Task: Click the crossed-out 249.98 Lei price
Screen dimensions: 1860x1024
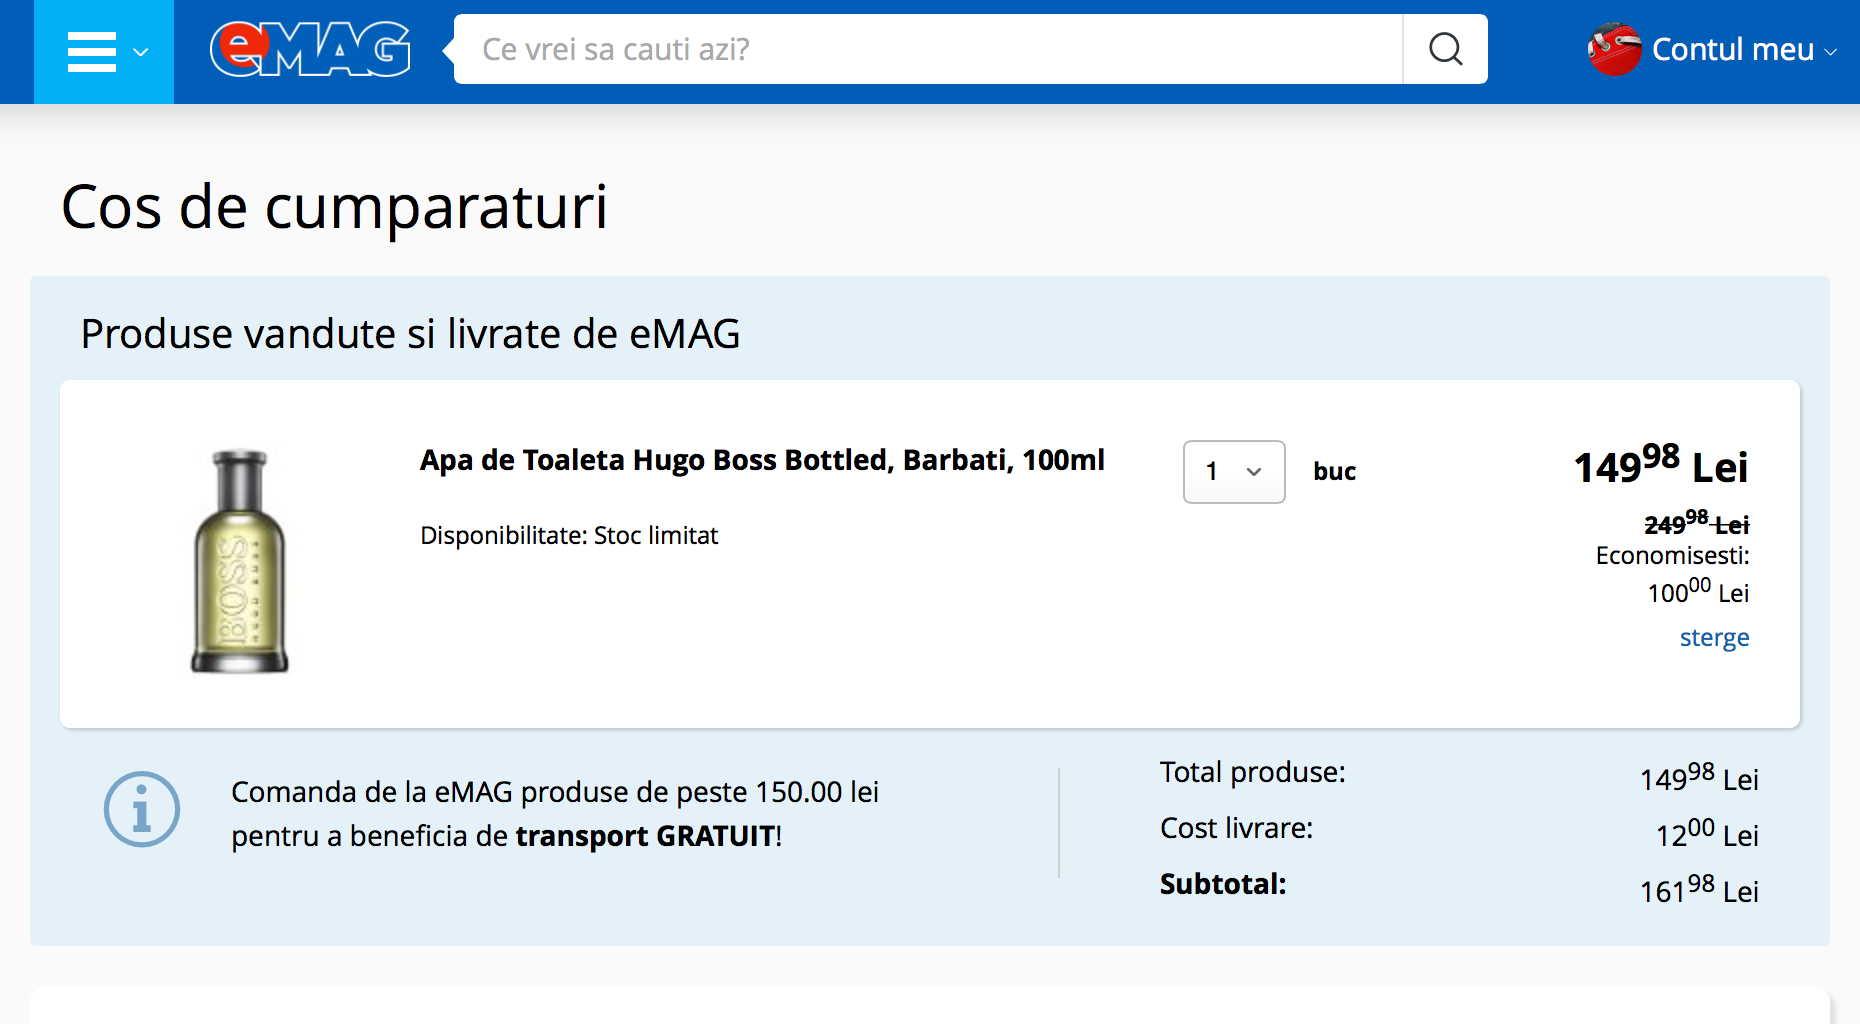Action: tap(1697, 523)
